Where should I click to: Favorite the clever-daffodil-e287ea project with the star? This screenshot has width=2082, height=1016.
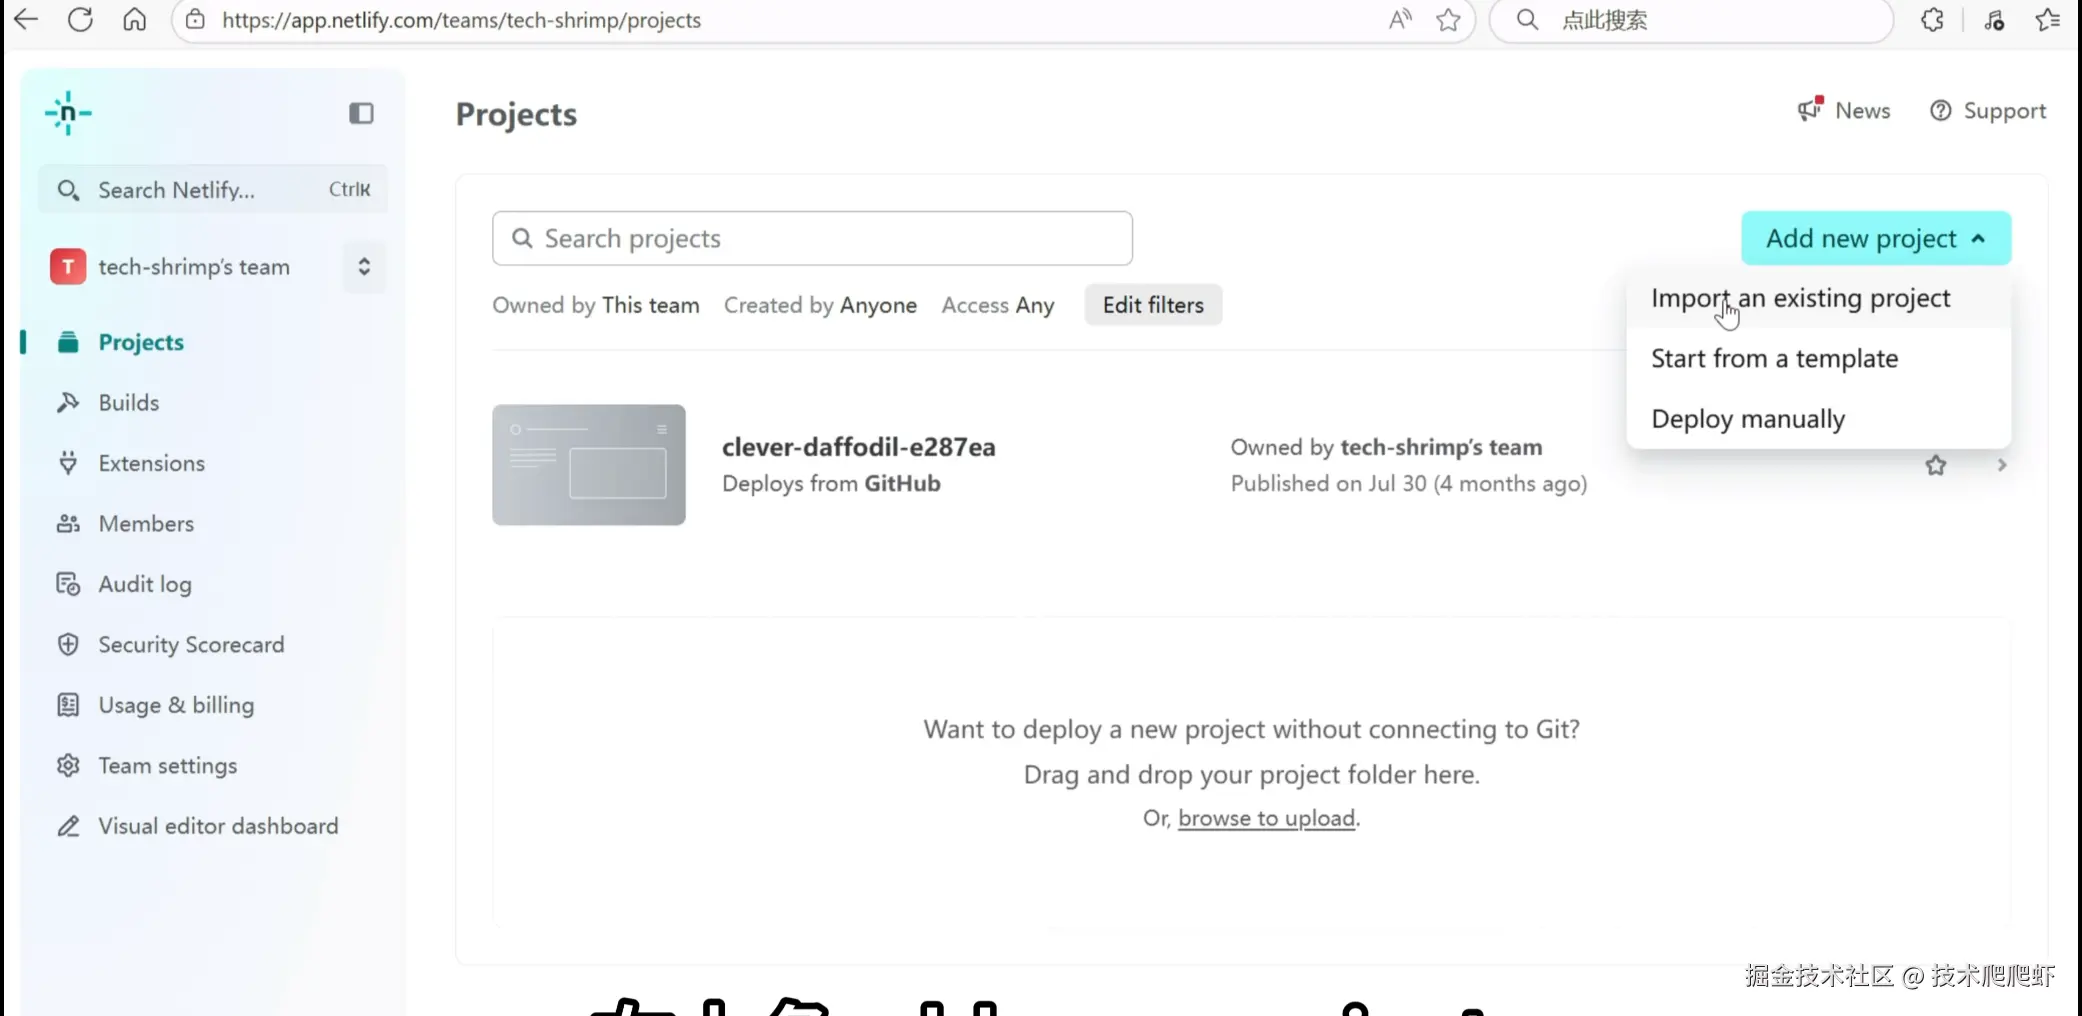[x=1936, y=465]
